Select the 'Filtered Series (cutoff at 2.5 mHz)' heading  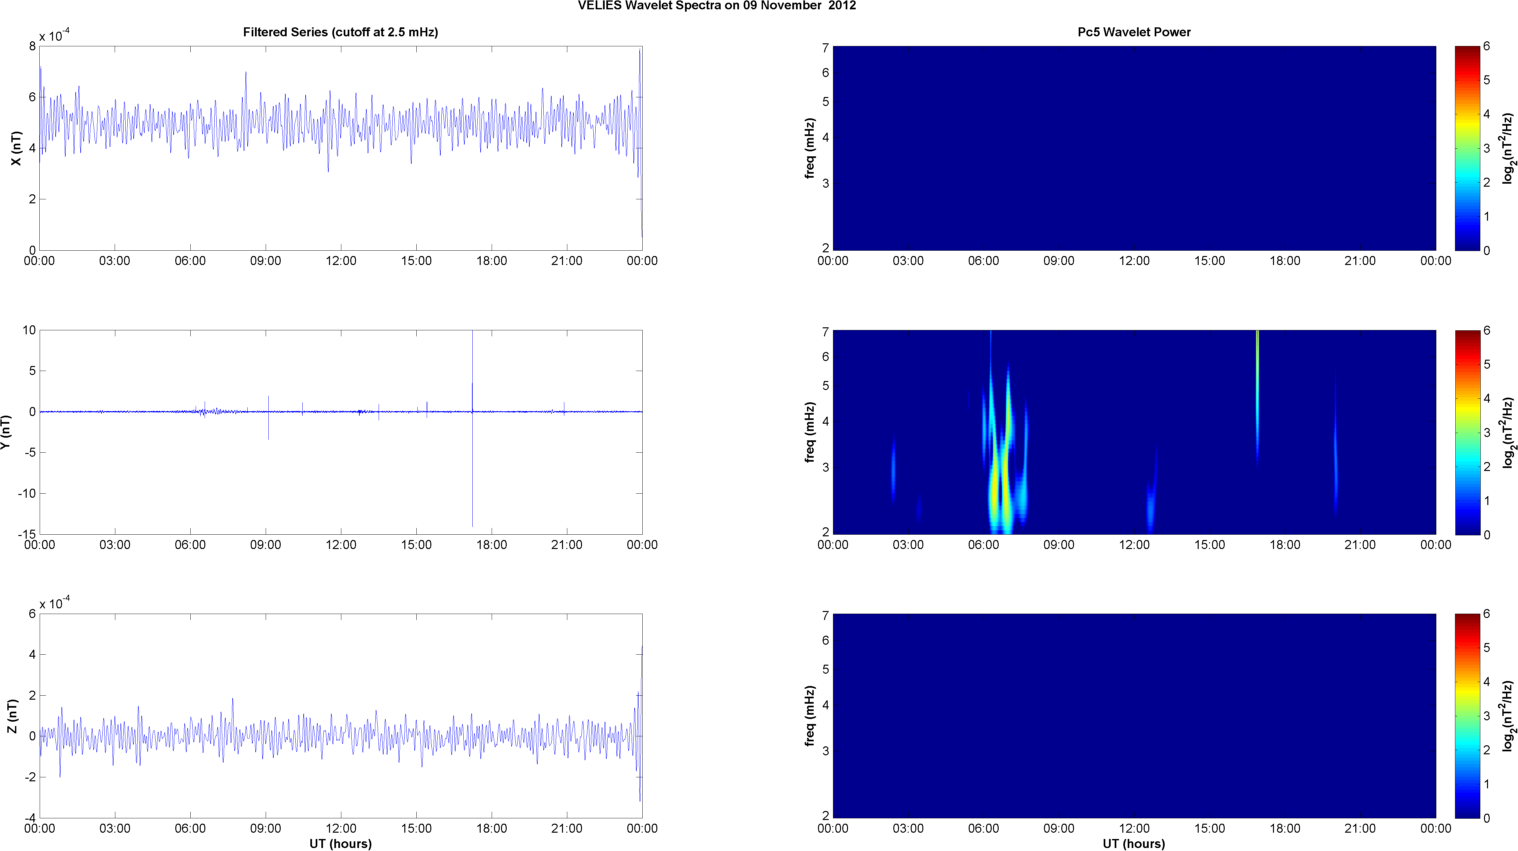(340, 32)
